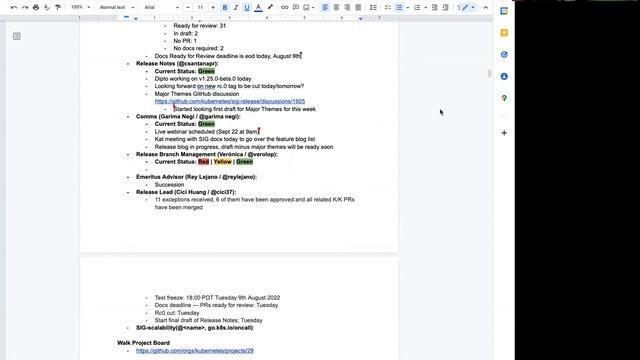
Task: Click the 'Succession' bullet text
Action: tap(169, 184)
